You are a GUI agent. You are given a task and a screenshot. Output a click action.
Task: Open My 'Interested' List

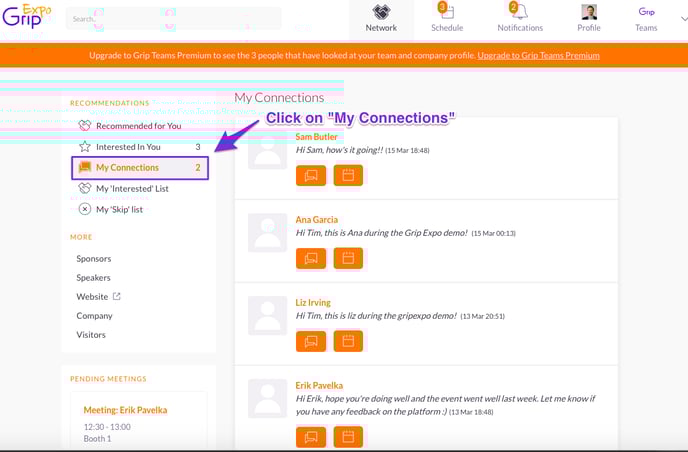click(x=132, y=189)
